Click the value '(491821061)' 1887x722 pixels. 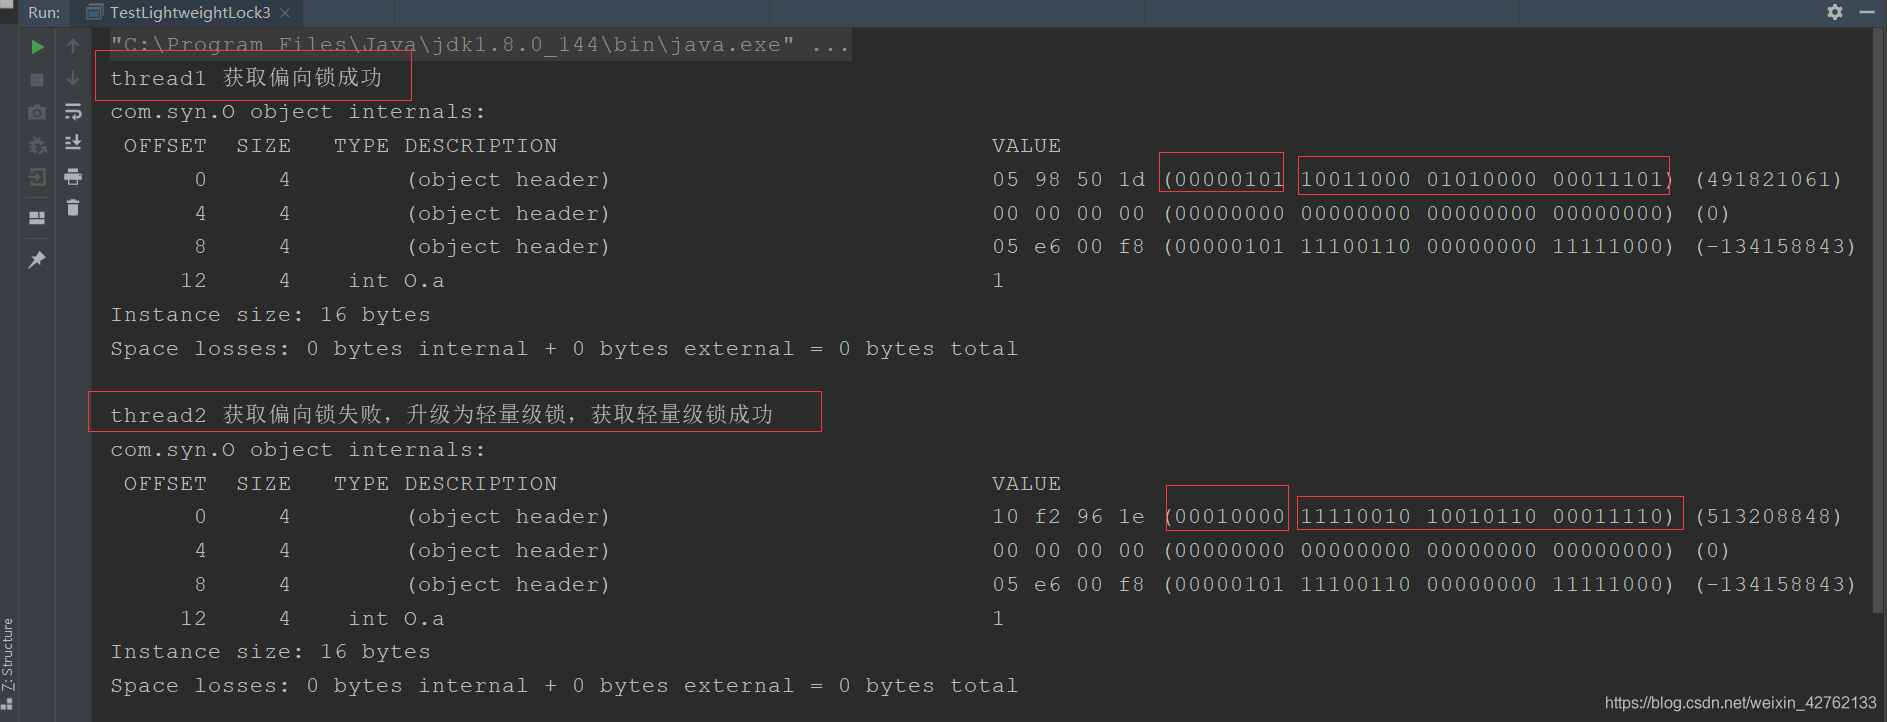click(1768, 180)
